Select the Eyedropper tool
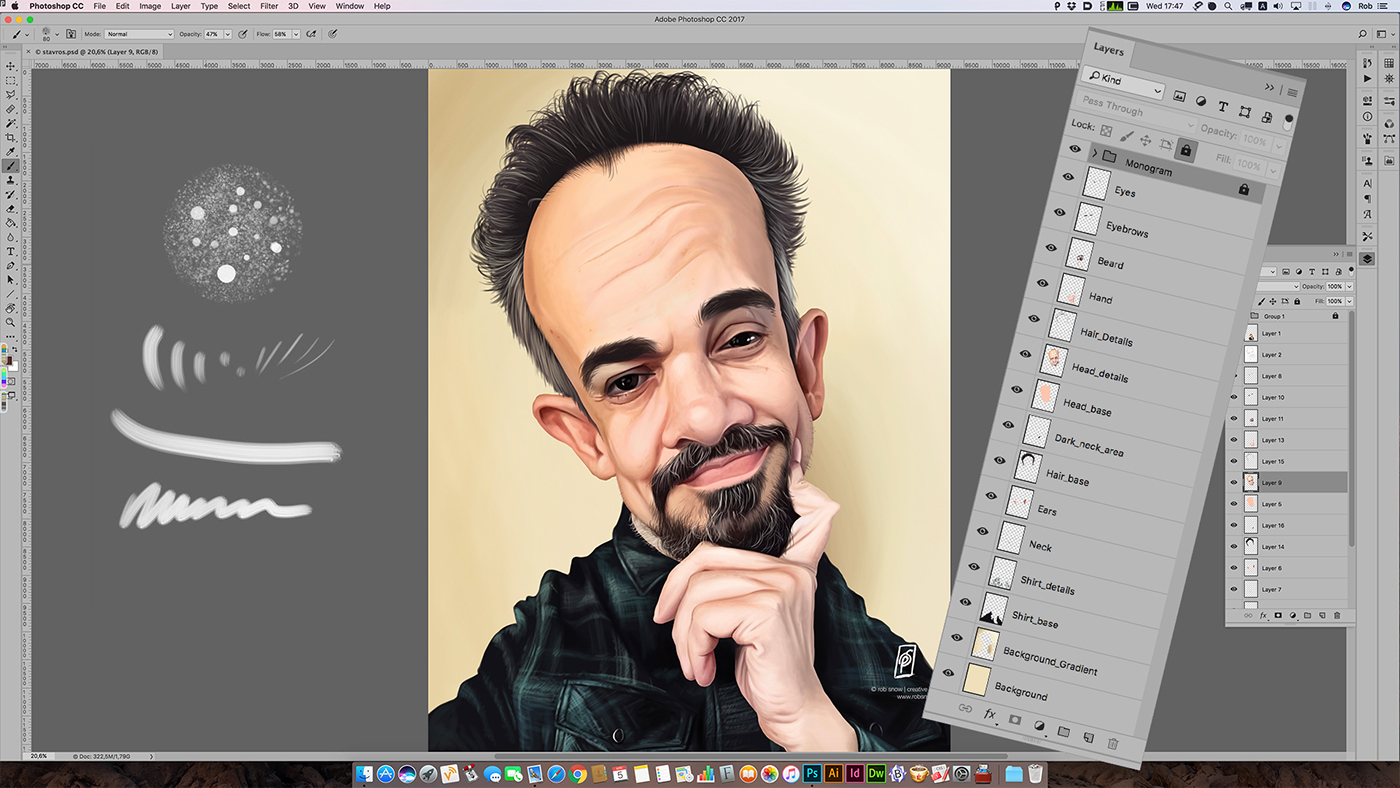Viewport: 1400px width, 788px height. point(11,152)
